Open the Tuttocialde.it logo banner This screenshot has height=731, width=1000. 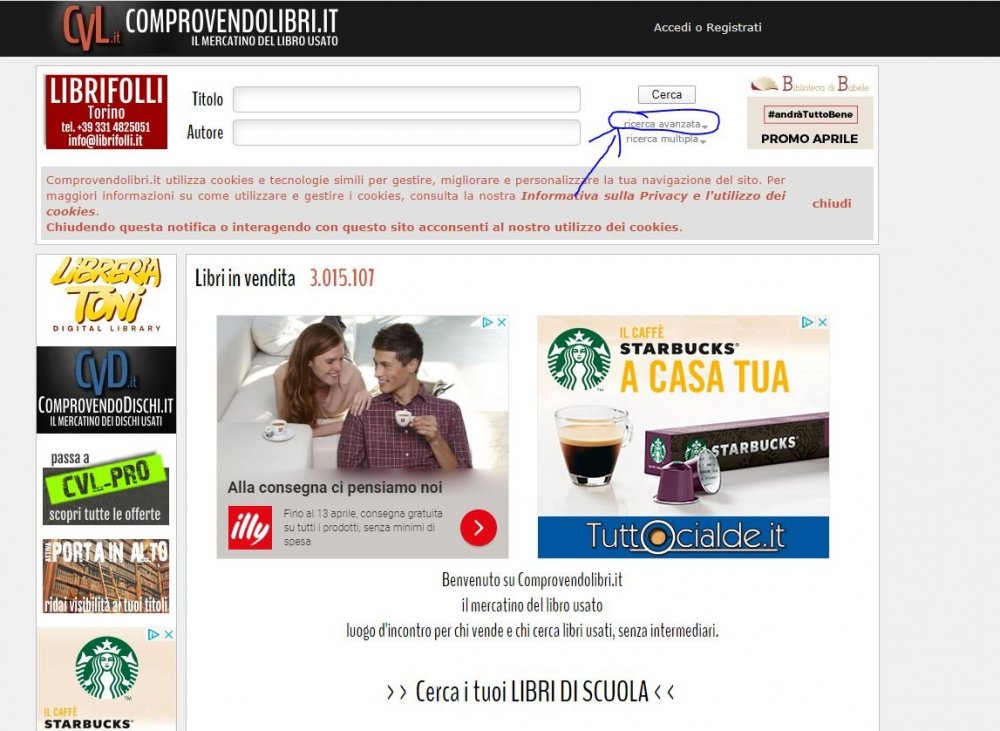coord(683,536)
